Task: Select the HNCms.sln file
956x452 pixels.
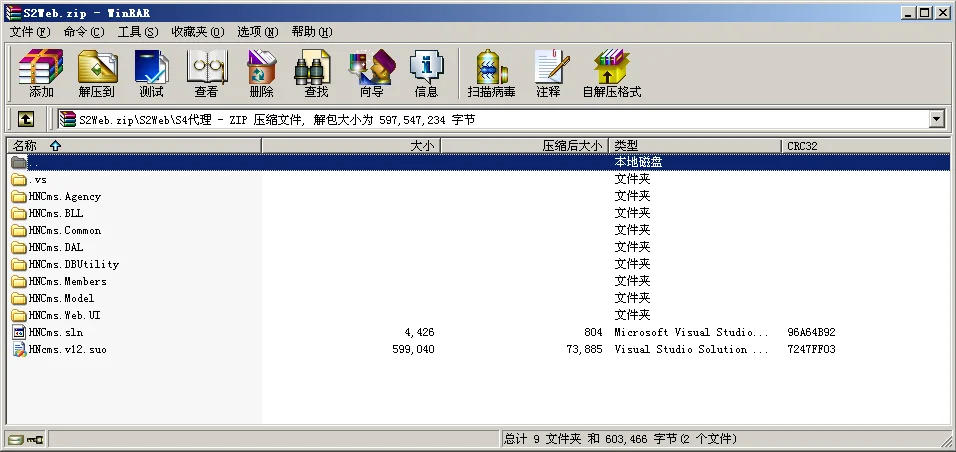Action: [56, 332]
